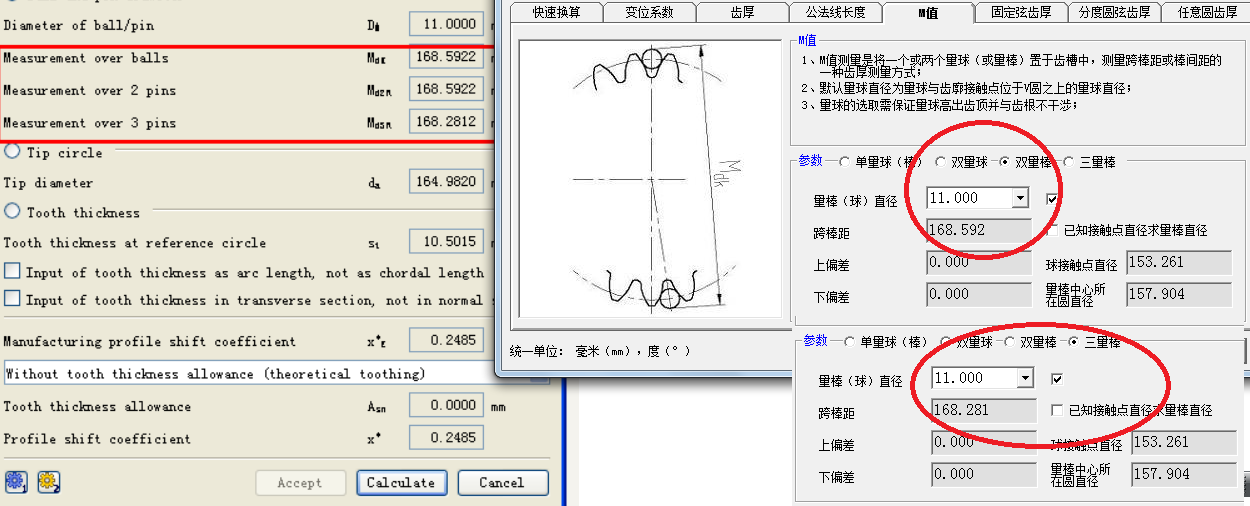This screenshot has width=1250, height=506.
Task: Switch to the 分度圆弦齿厚 tab
Action: pos(1114,12)
